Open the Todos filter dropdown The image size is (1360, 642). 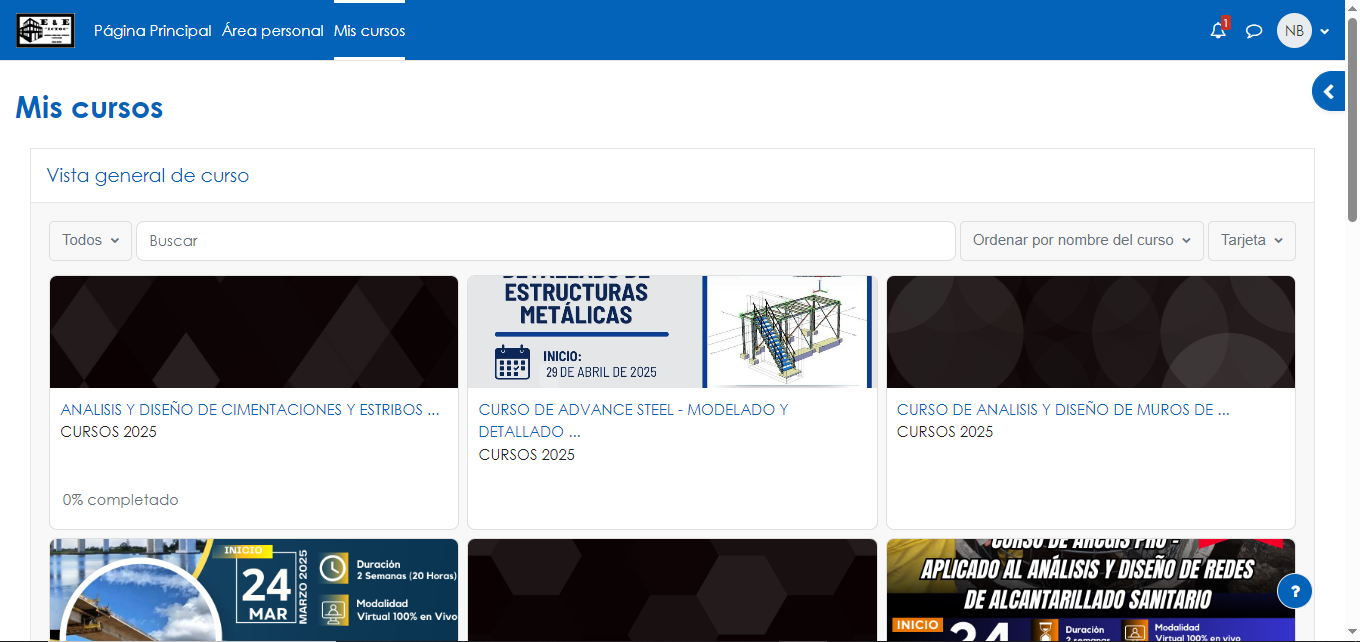click(90, 241)
